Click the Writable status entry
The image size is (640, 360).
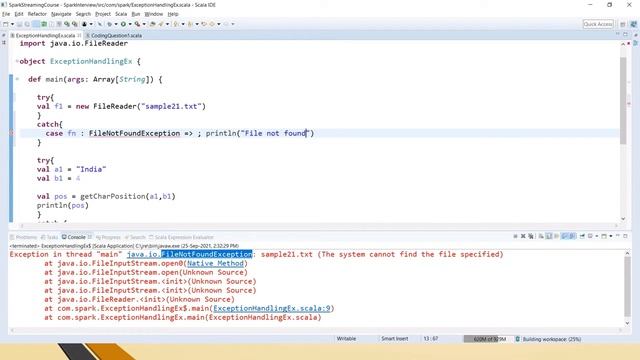(x=346, y=339)
